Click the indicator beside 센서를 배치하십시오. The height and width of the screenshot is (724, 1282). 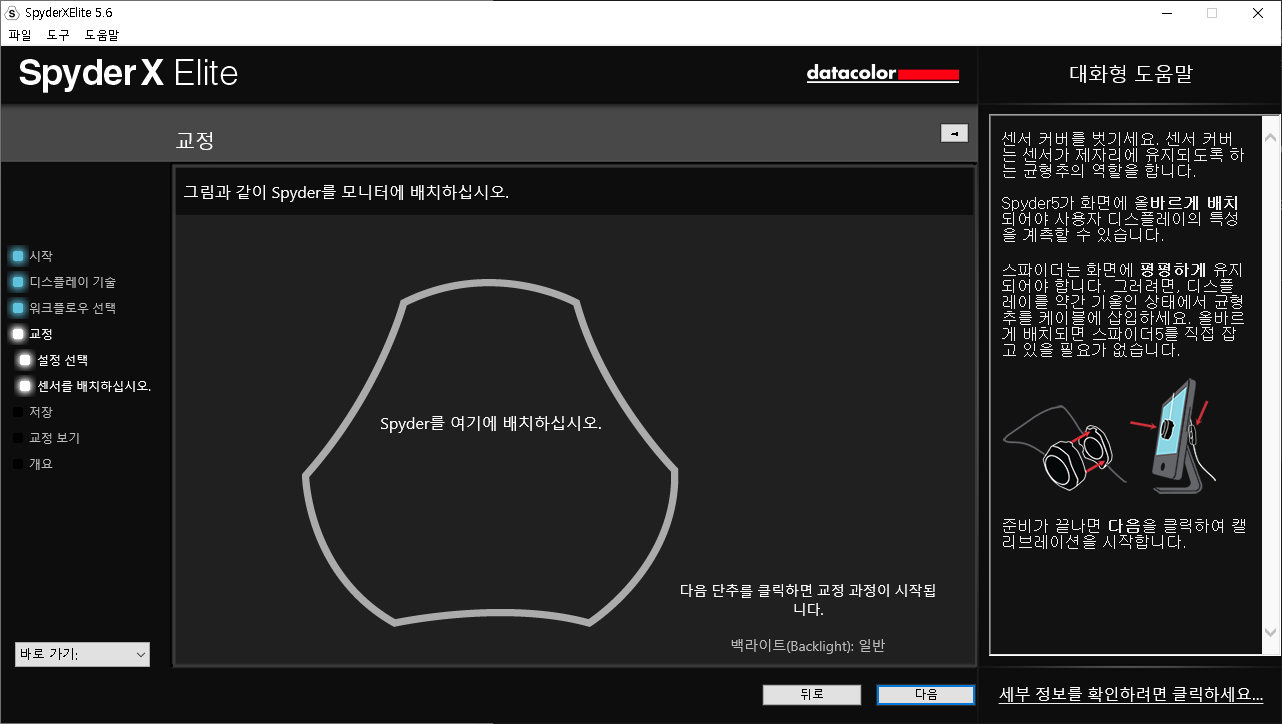(25, 386)
